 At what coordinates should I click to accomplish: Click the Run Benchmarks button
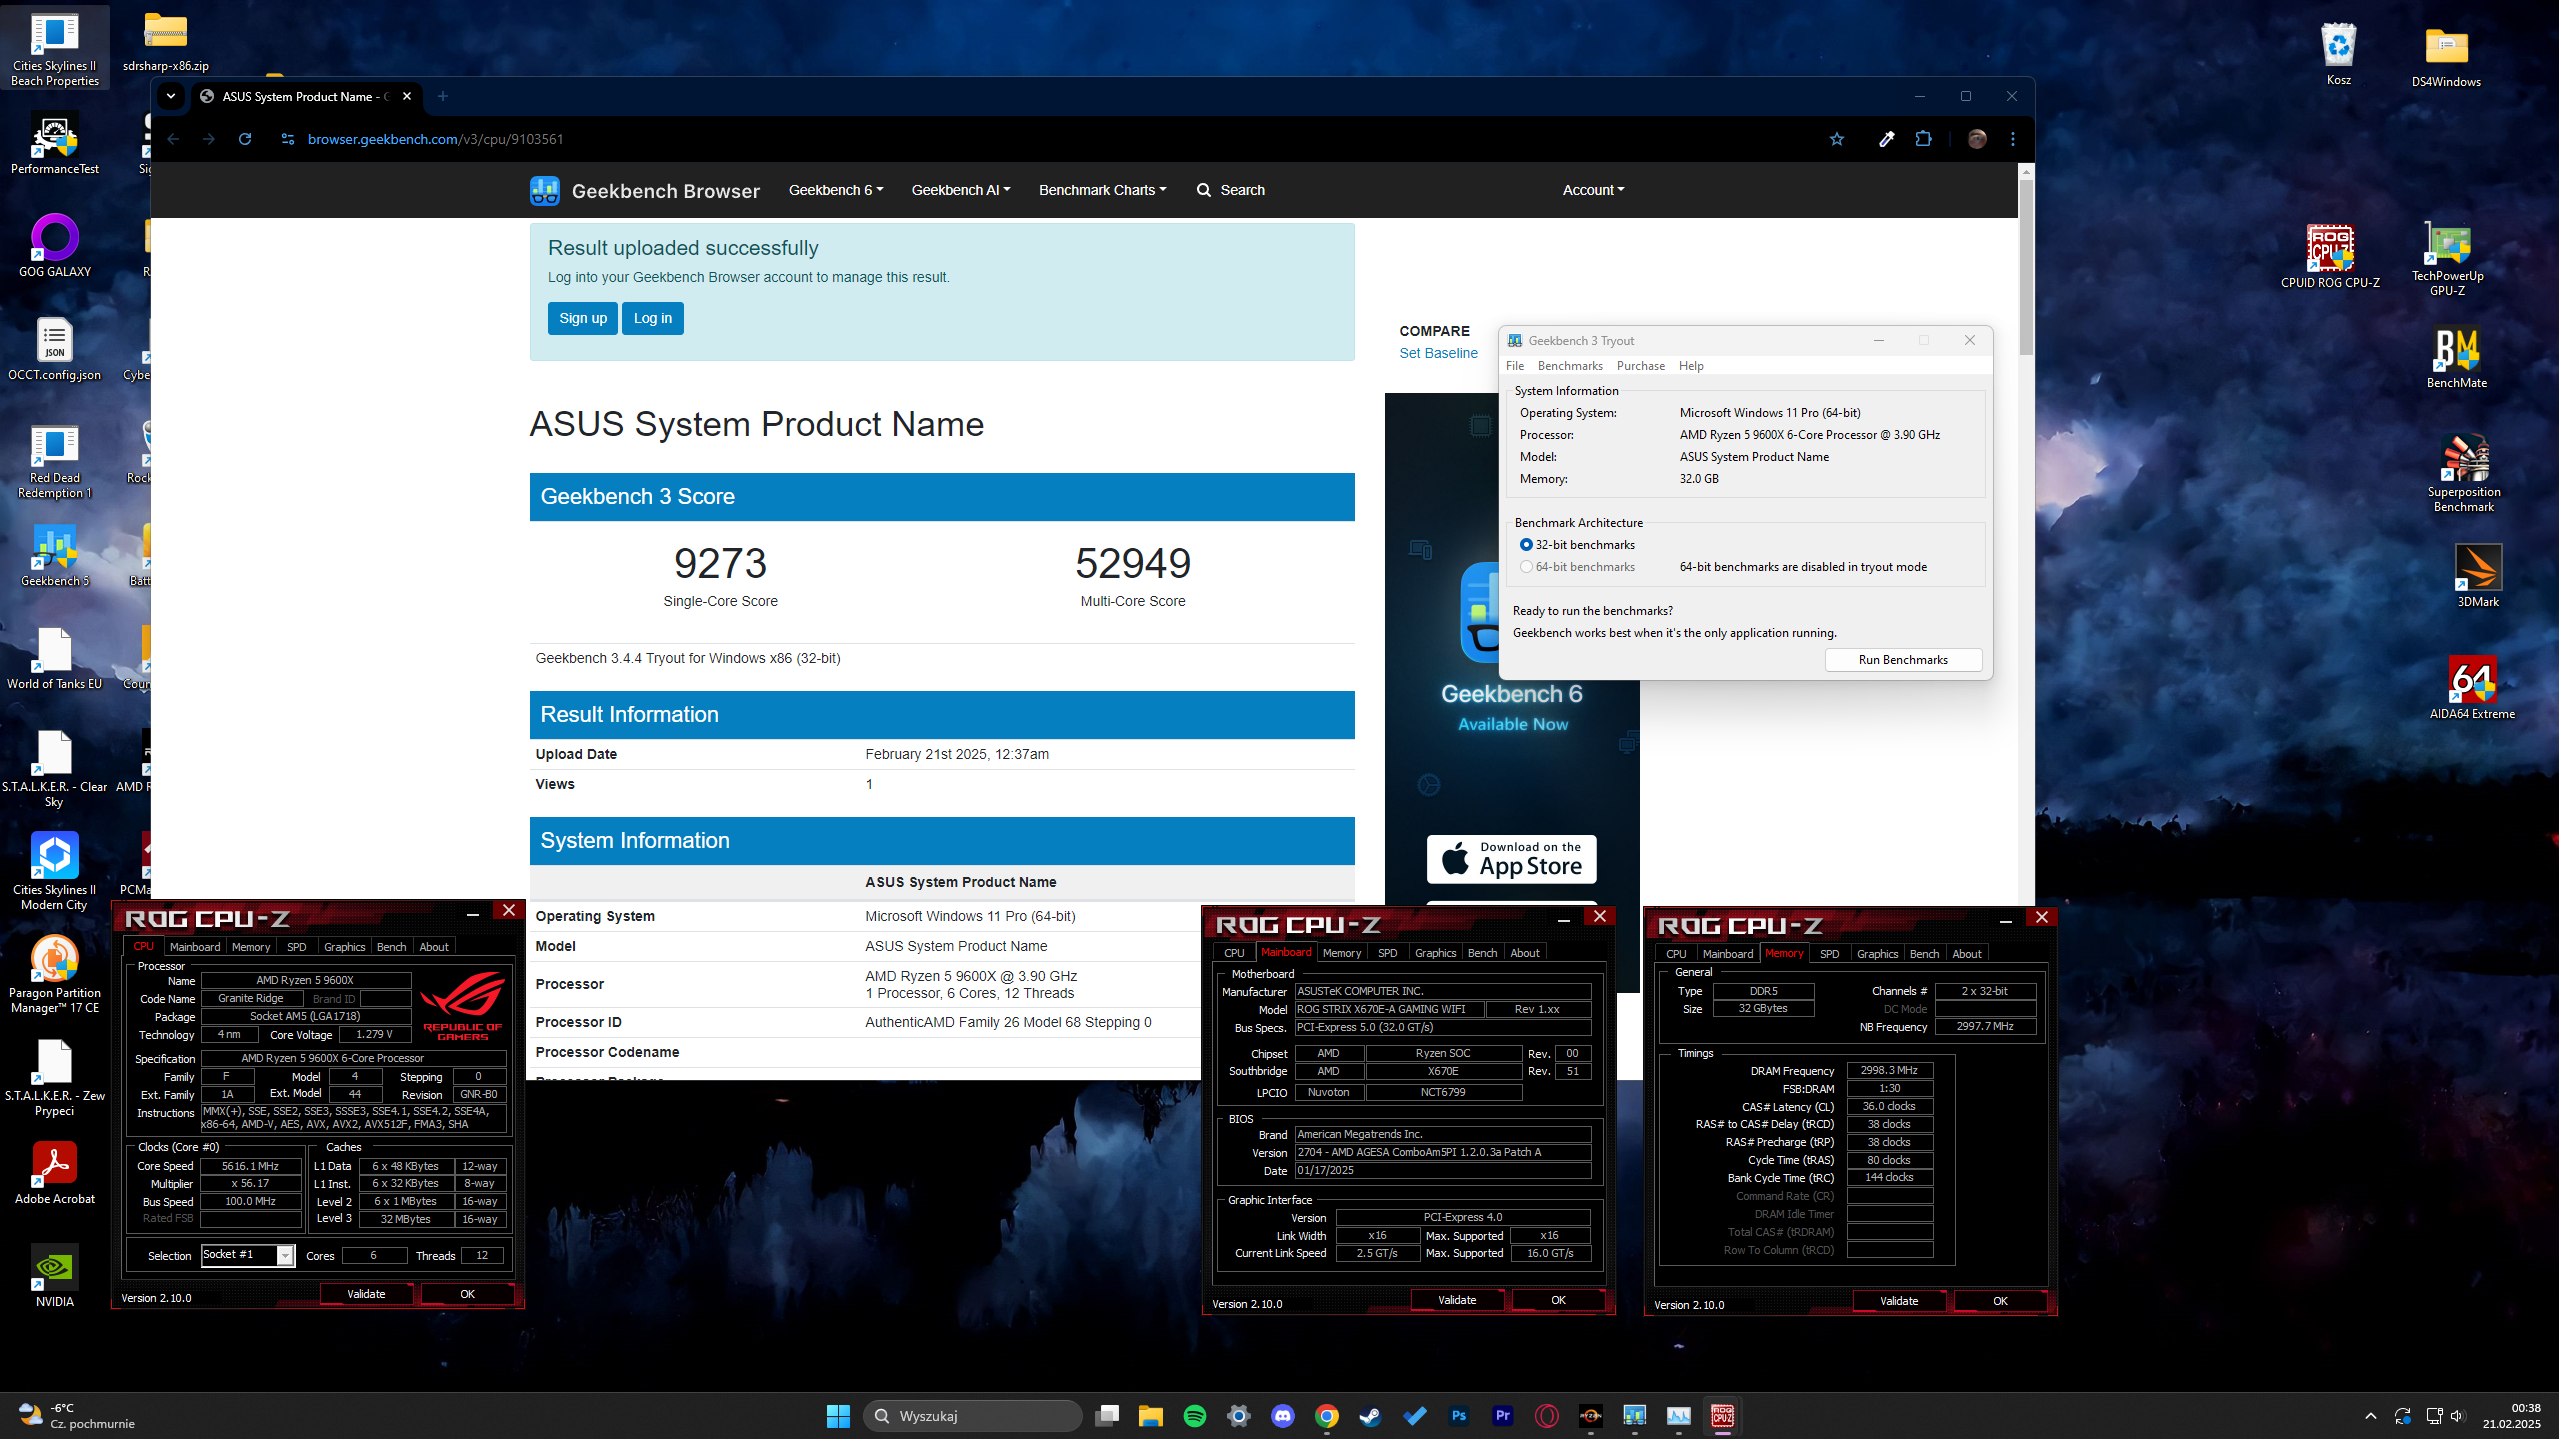click(x=1903, y=660)
